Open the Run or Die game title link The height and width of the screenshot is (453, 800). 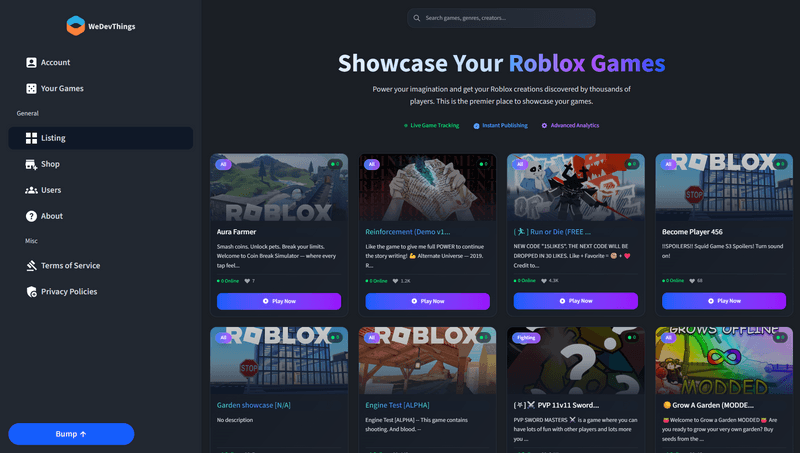coord(552,232)
